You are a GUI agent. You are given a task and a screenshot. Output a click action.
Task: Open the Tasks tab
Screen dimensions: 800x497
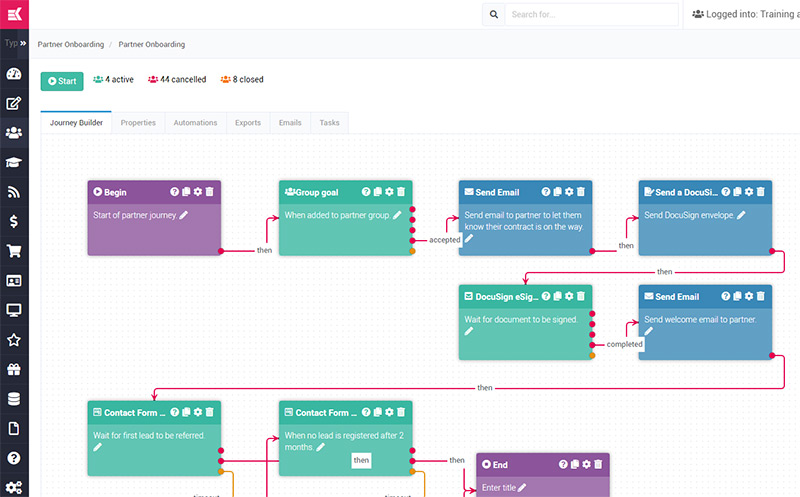[329, 123]
